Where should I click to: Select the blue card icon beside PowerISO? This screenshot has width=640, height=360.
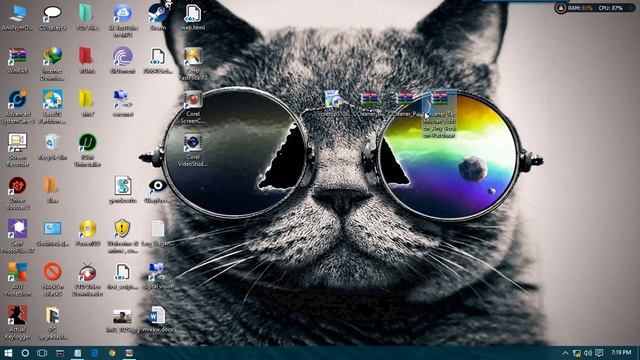pos(52,231)
